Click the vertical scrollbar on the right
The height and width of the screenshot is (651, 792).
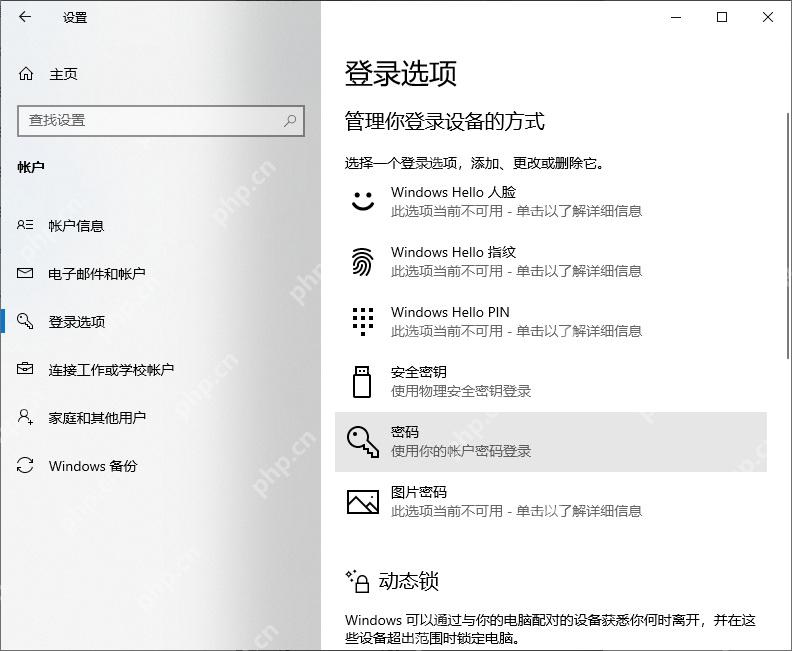click(x=788, y=236)
